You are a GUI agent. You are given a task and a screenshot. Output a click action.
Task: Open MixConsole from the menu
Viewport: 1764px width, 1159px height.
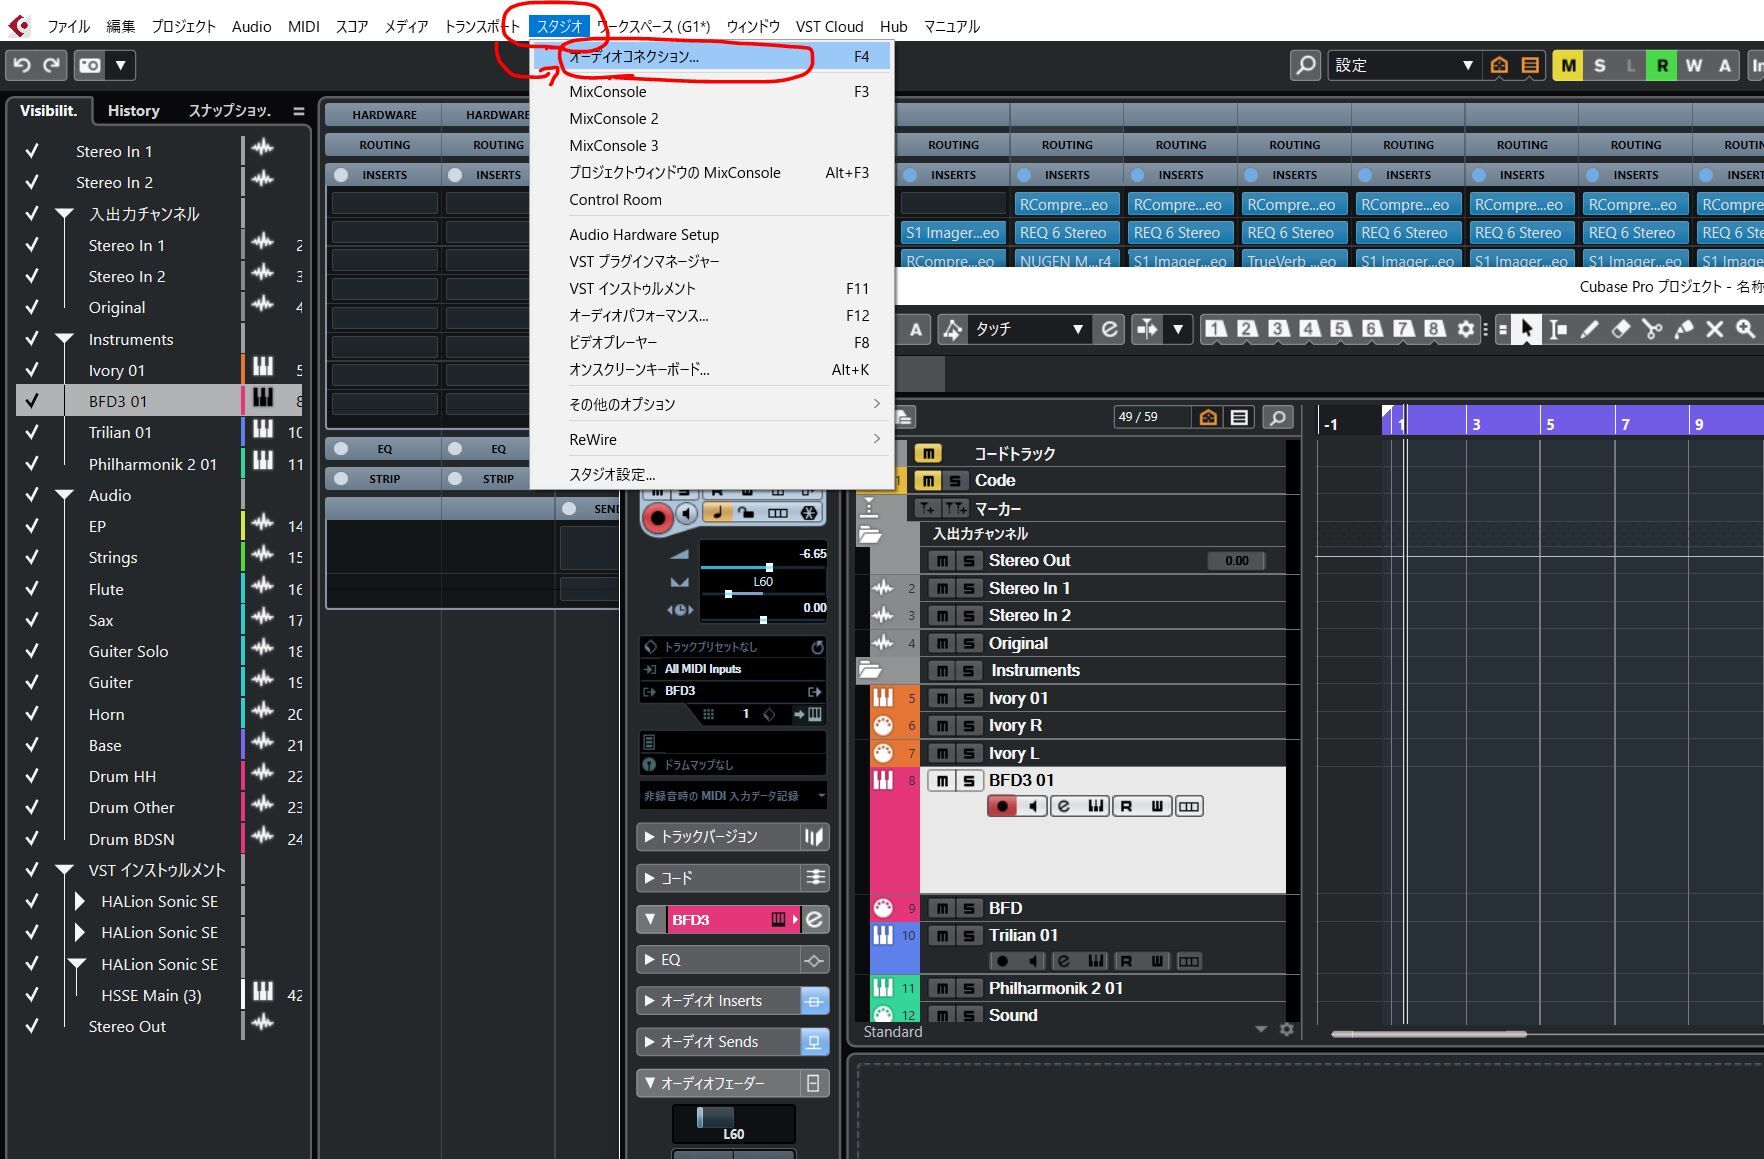coord(712,91)
